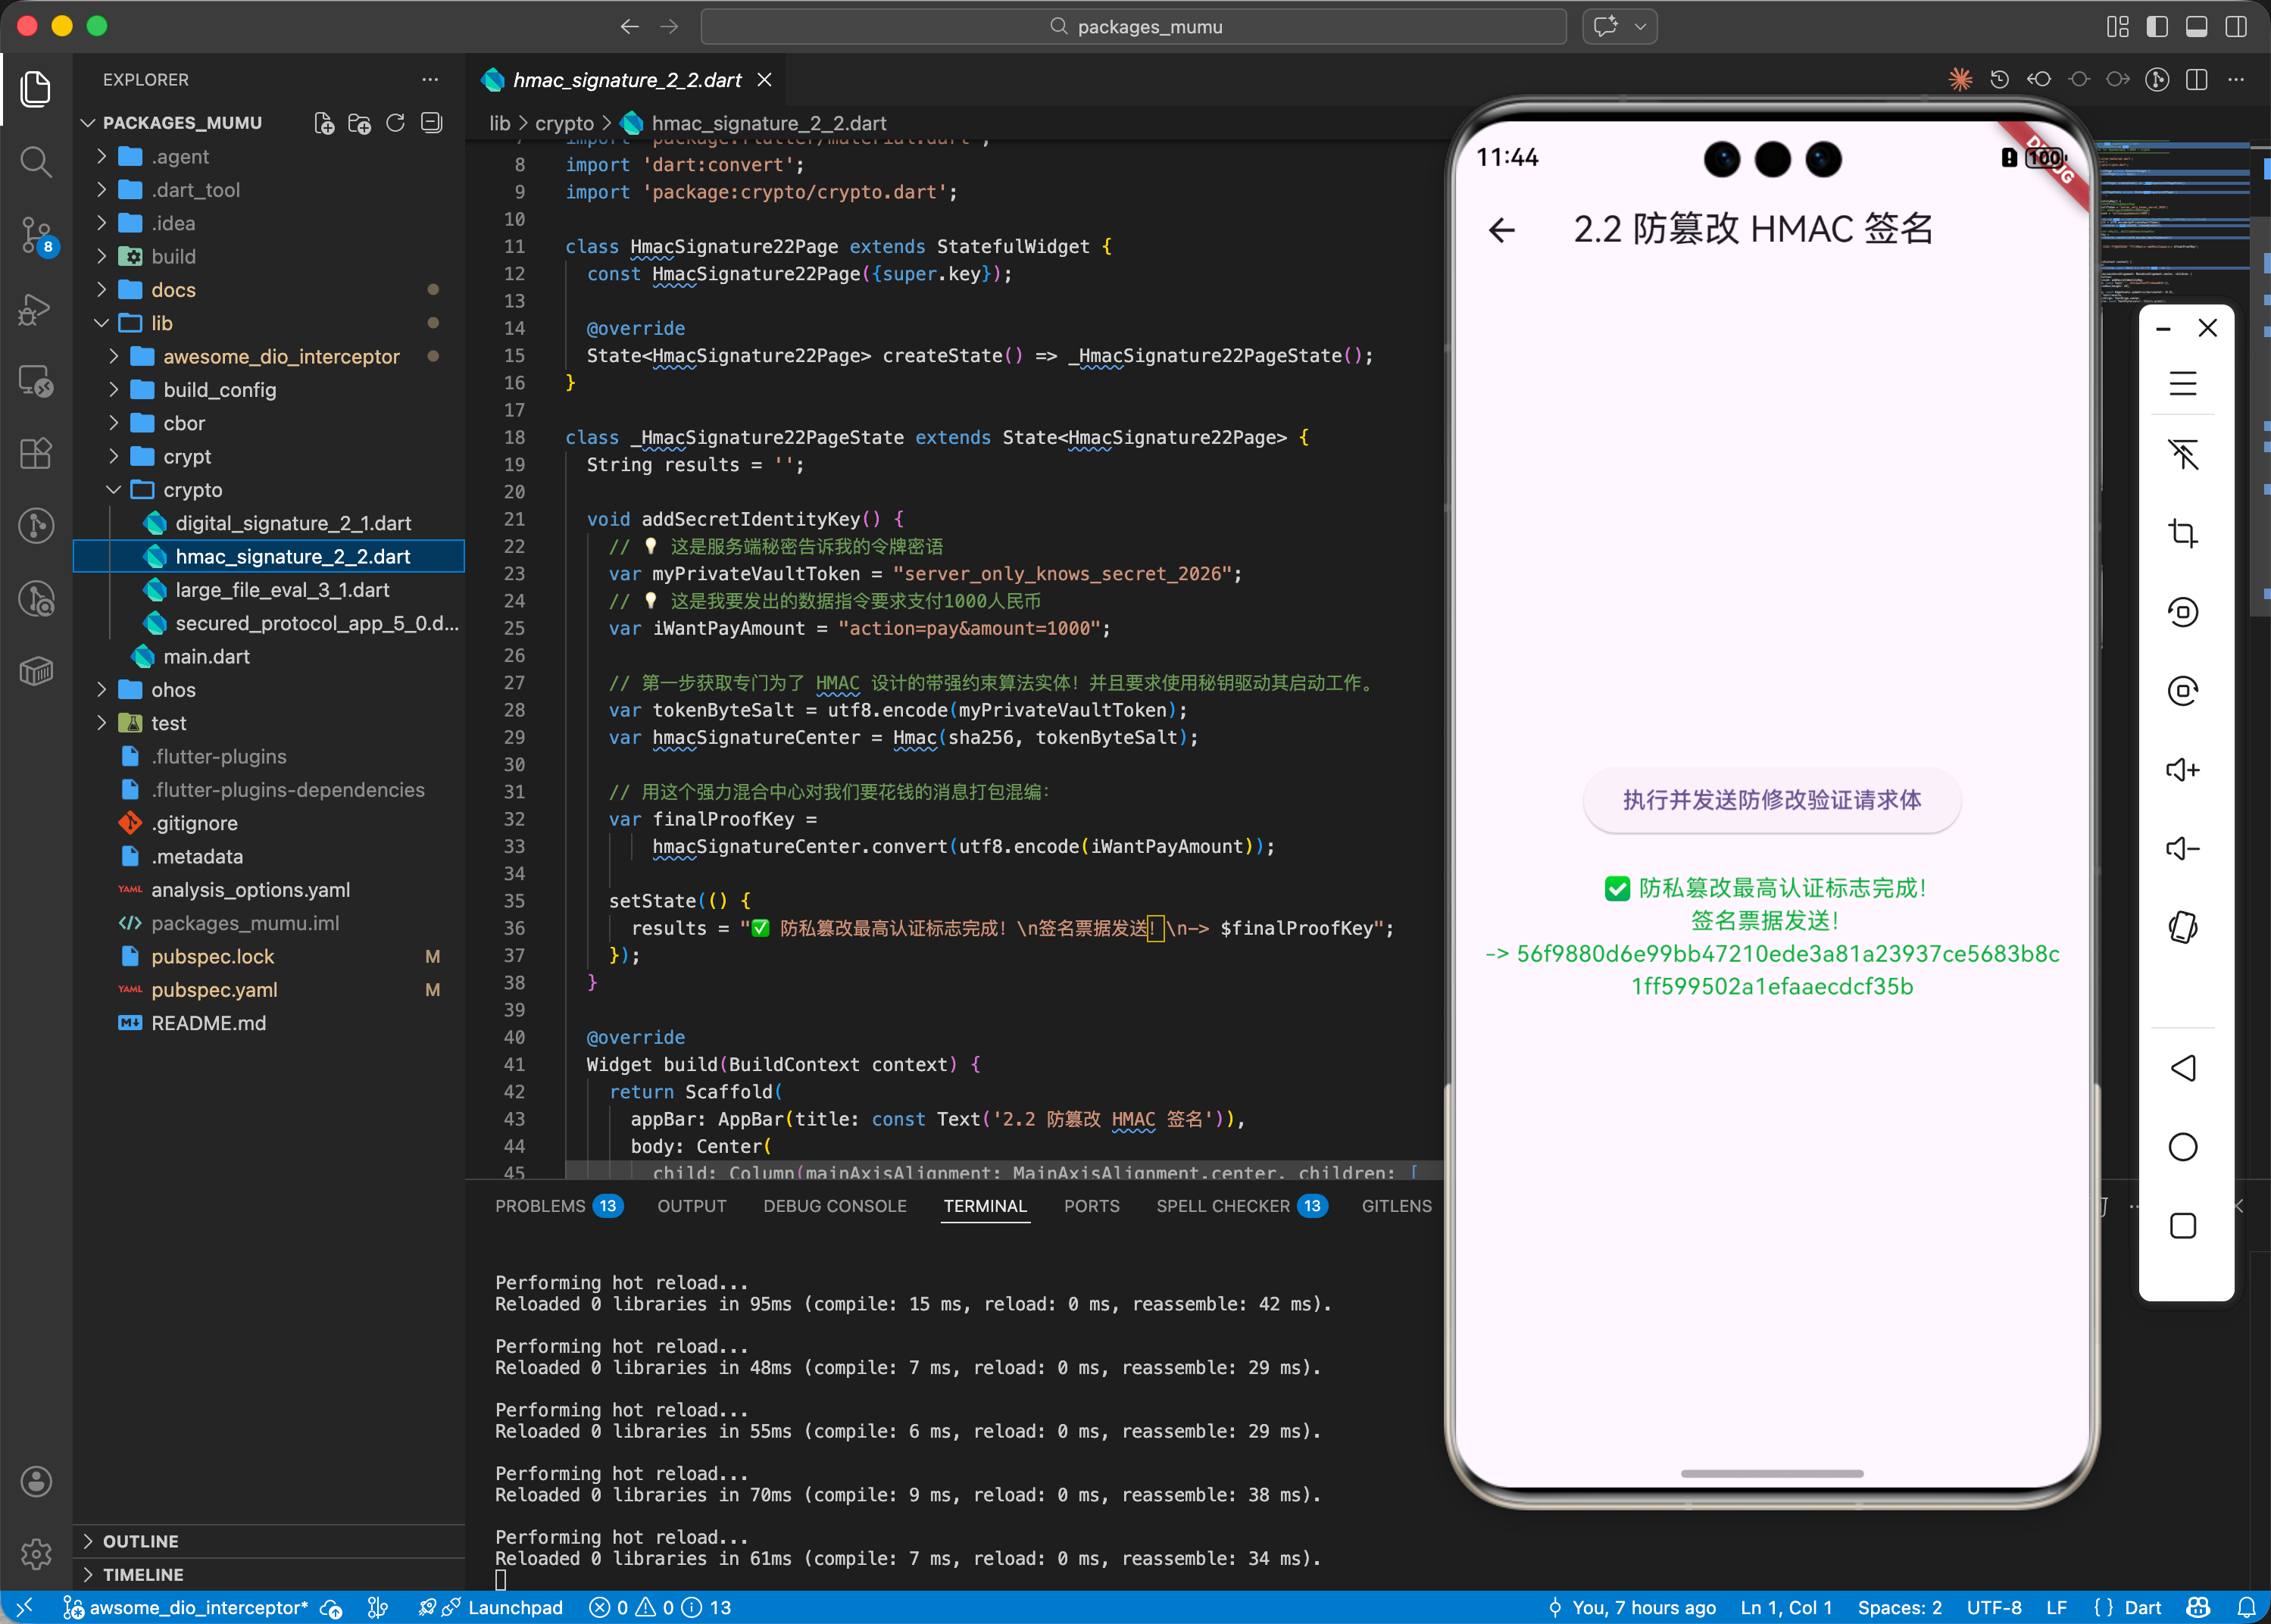Screen dimensions: 2271x1624
Task: Toggle the primary side bar layout
Action: click(2157, 26)
